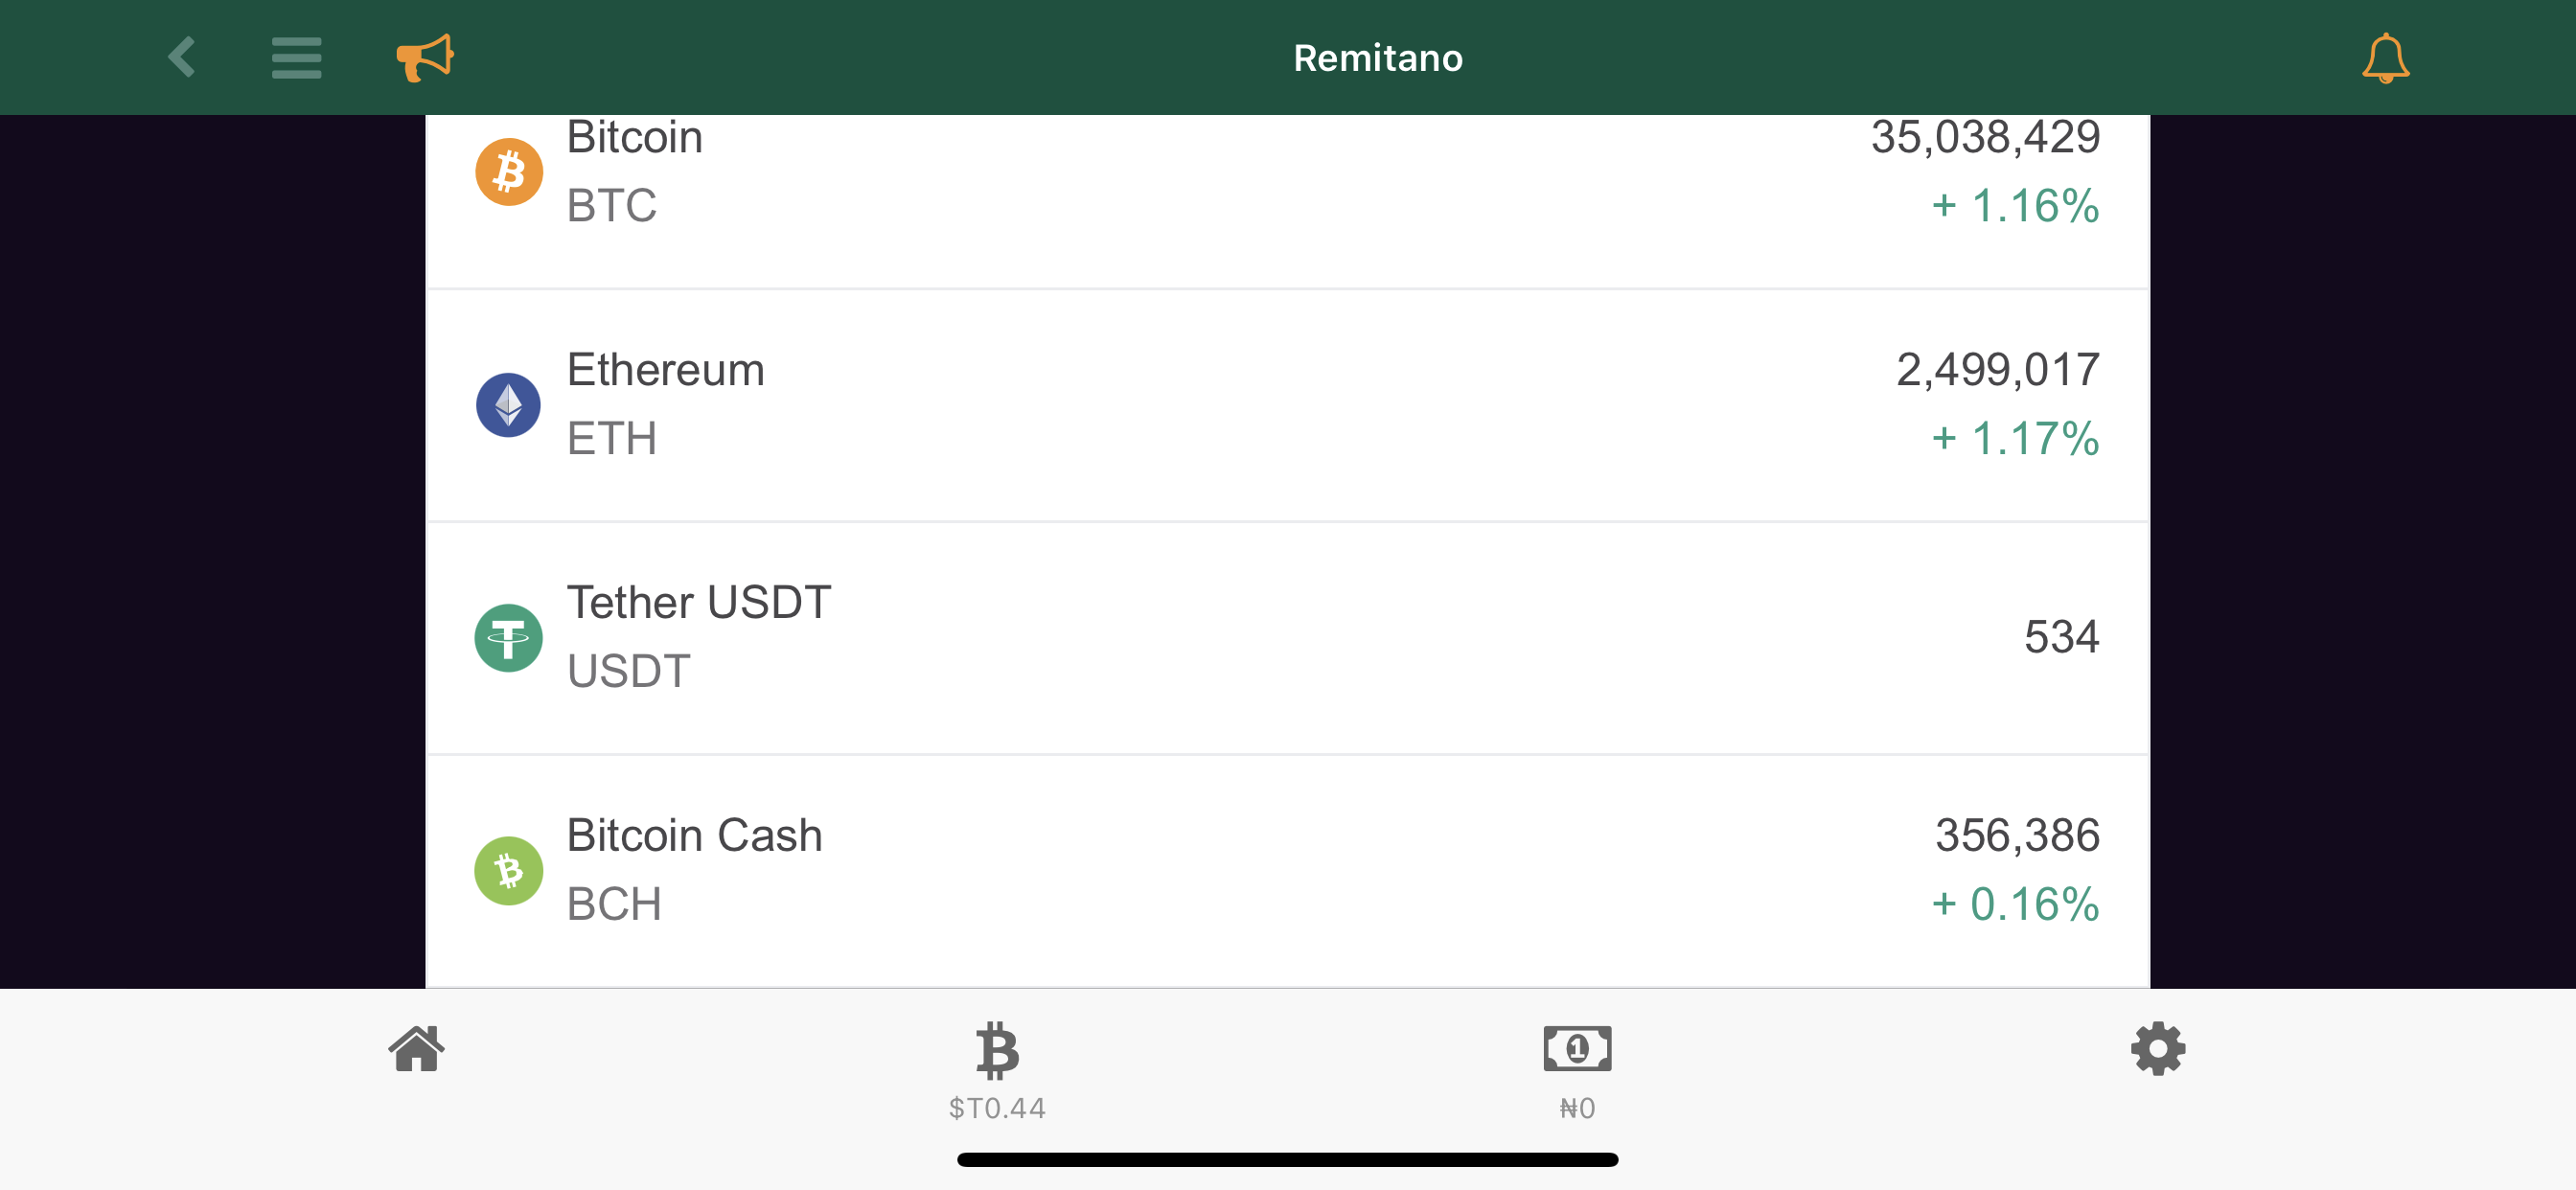Go home using the house icon
2576x1190 pixels.
coord(417,1049)
